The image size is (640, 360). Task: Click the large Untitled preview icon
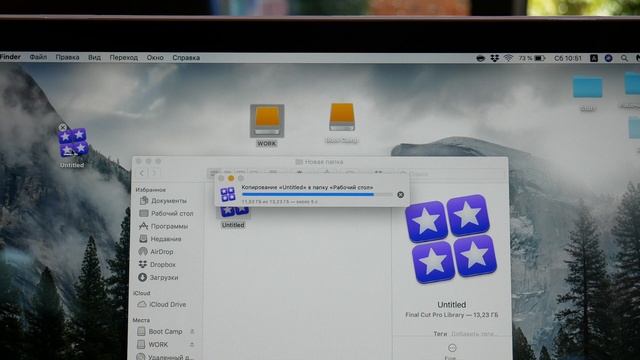[x=451, y=238]
